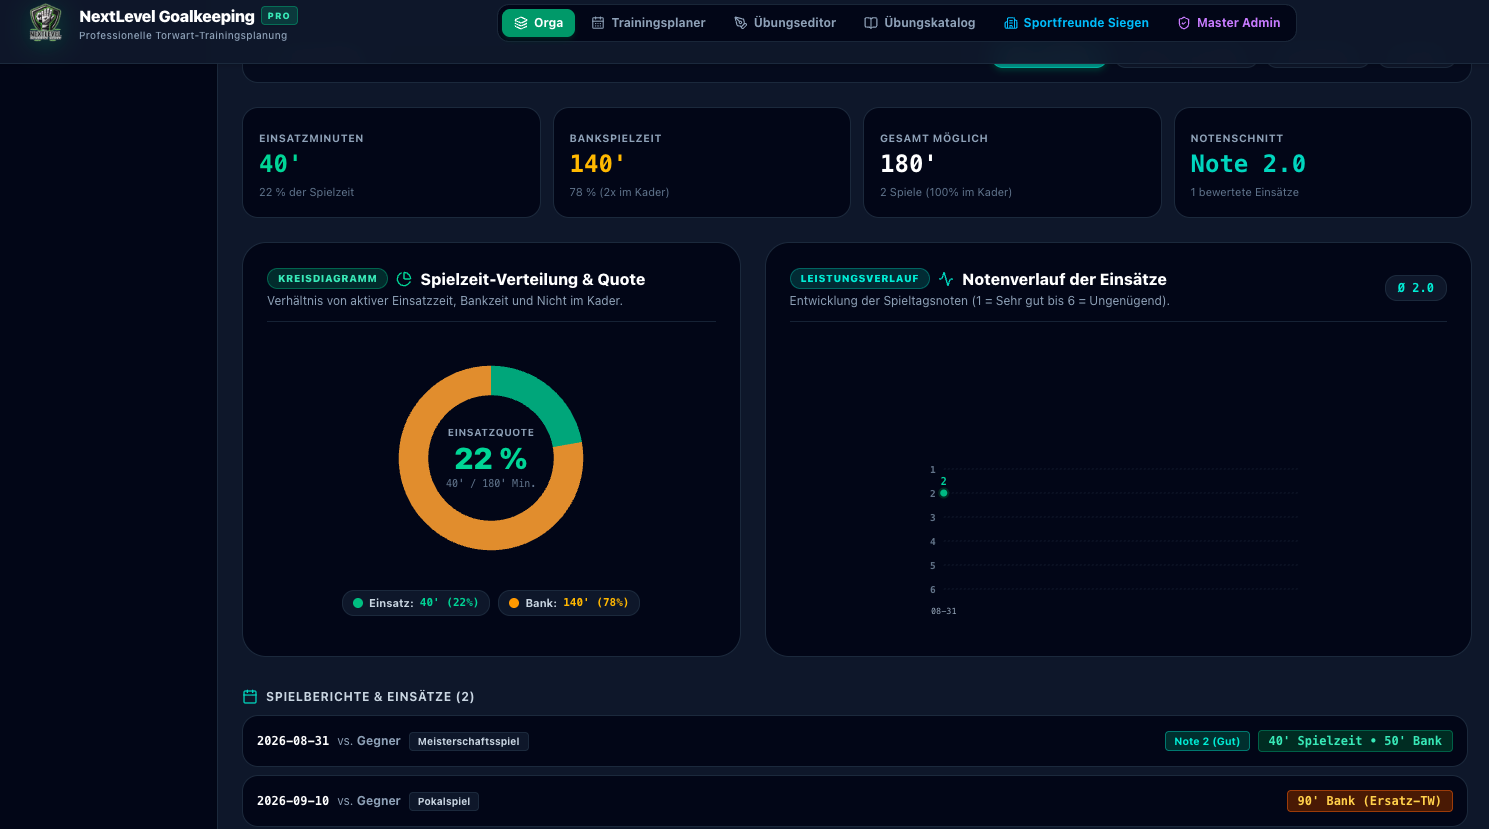1489x829 pixels.
Task: Click the KREISDIAGRAMM badge
Action: (327, 279)
